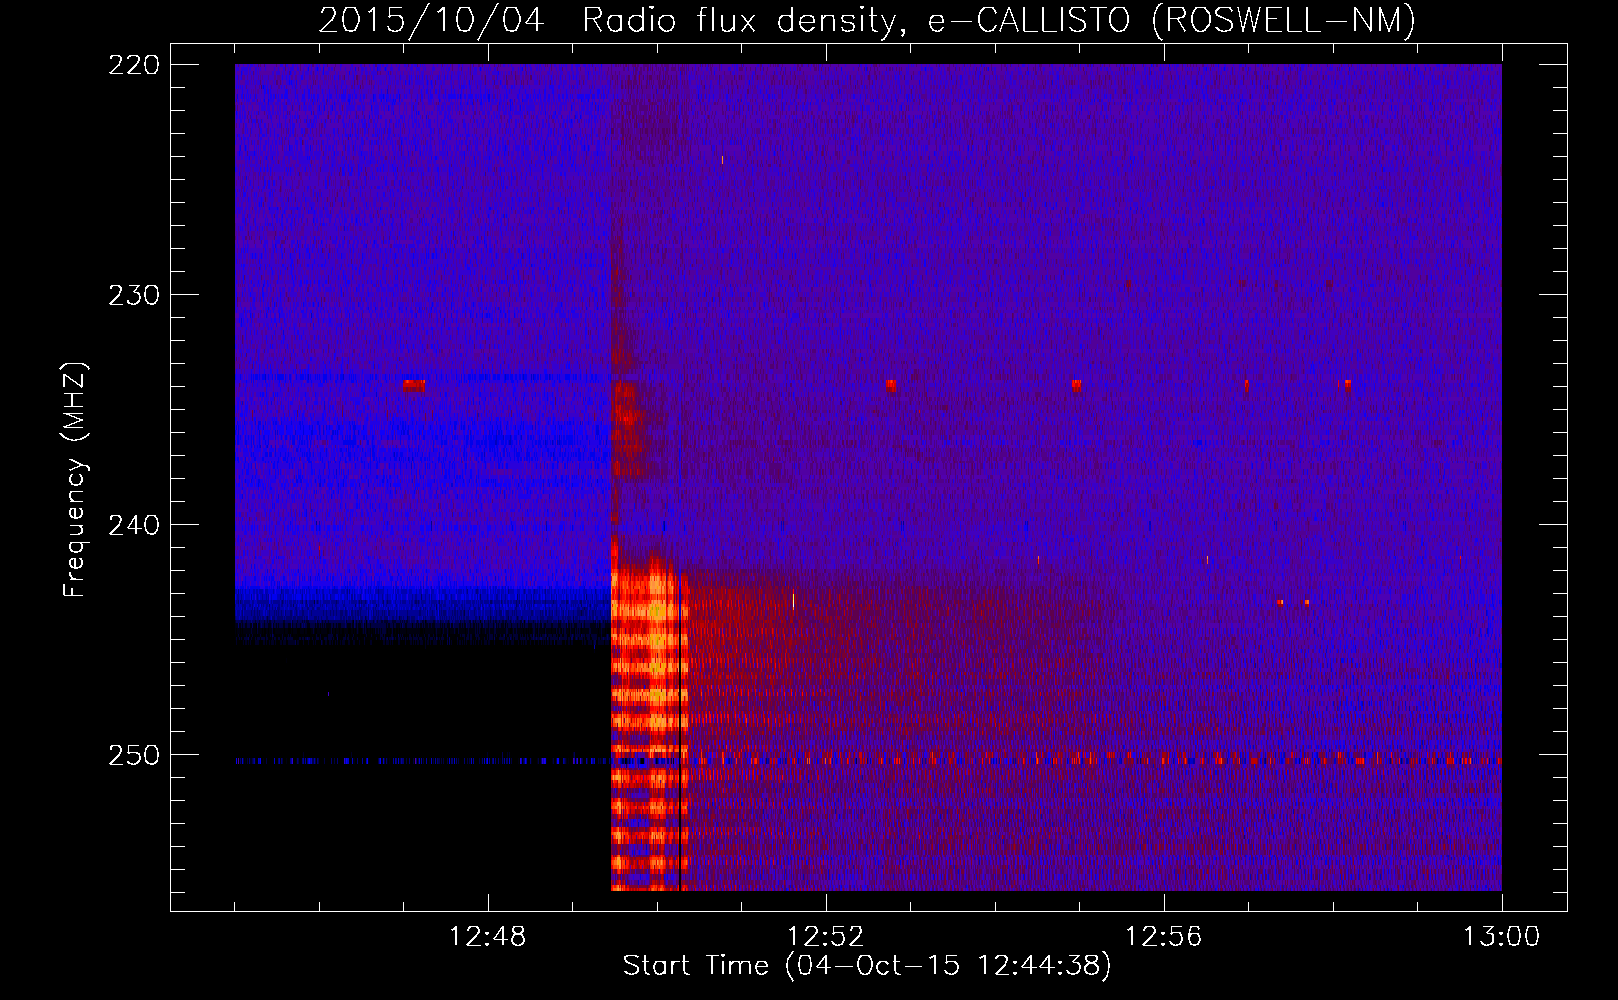Image resolution: width=1618 pixels, height=1000 pixels.
Task: Click the 'Frequency (MHZ)' axis label
Action: [x=75, y=479]
